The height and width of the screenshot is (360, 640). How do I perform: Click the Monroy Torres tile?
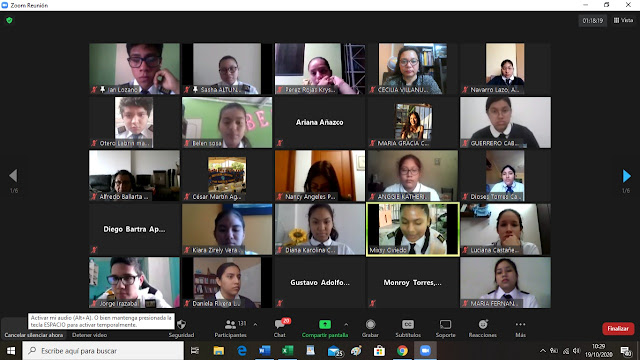tap(413, 282)
